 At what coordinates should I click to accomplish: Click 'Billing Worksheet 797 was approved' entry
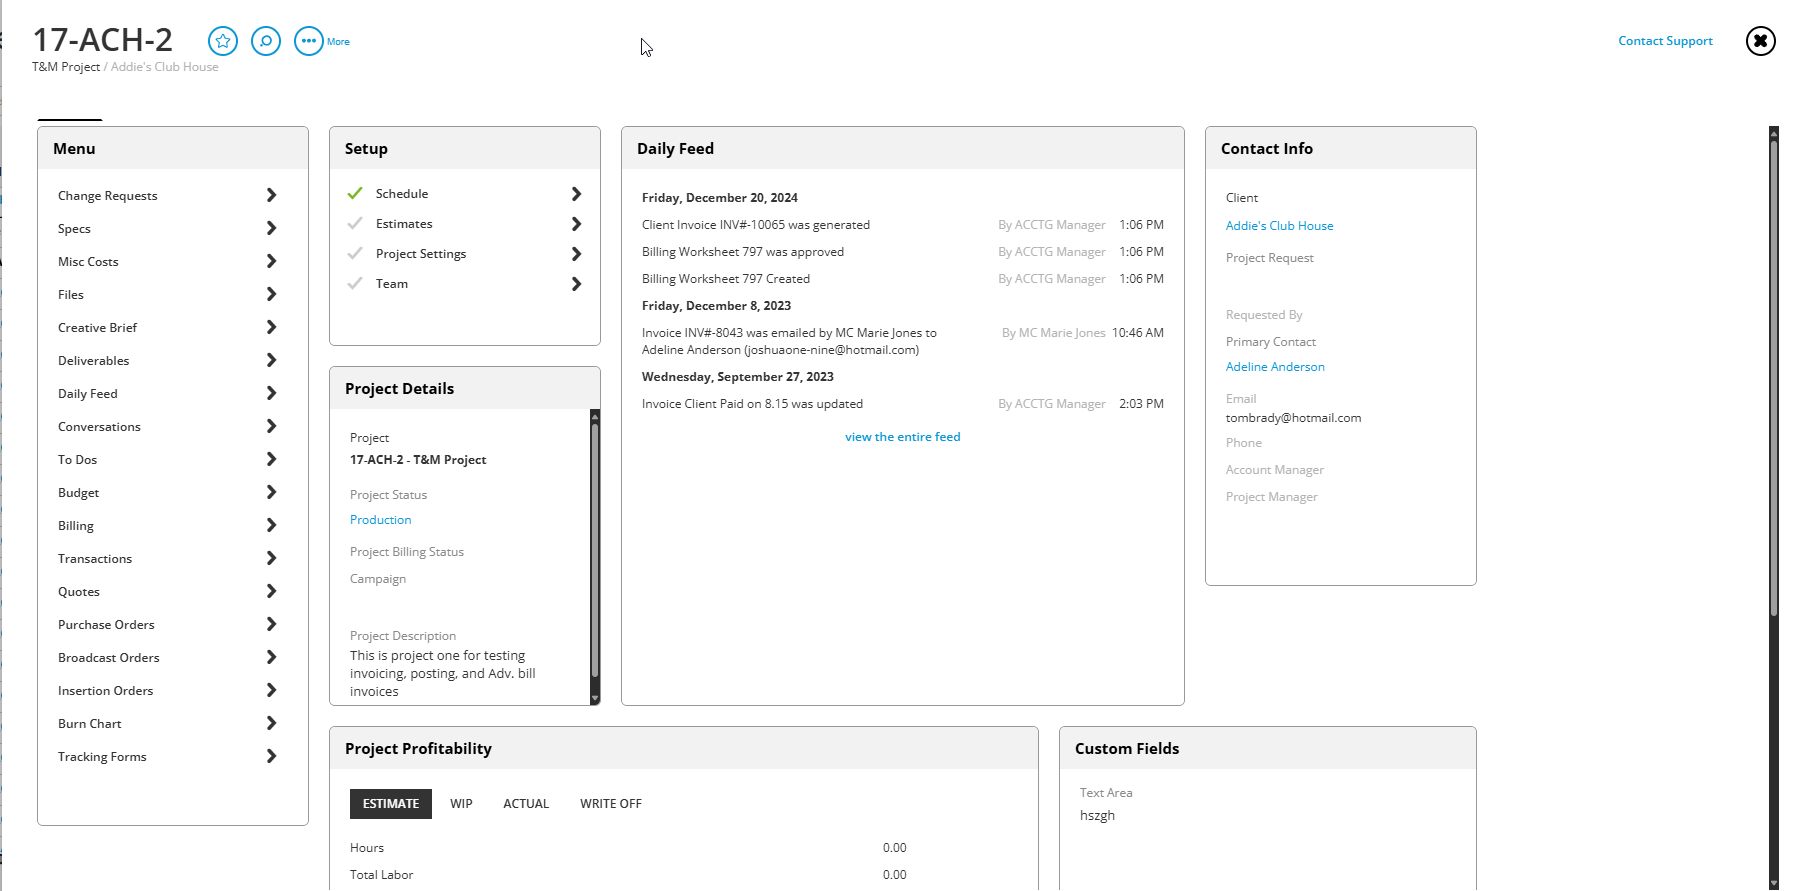pos(743,252)
